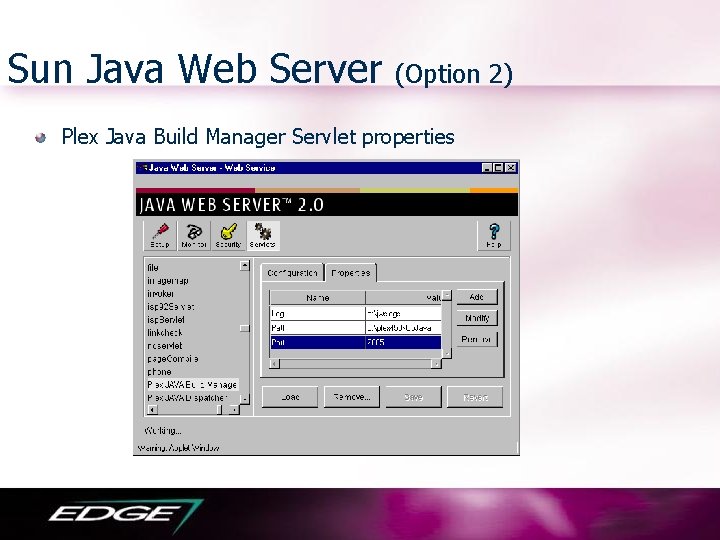Minimize the Java Web Server window
Image resolution: width=720 pixels, height=540 pixels.
[487, 168]
